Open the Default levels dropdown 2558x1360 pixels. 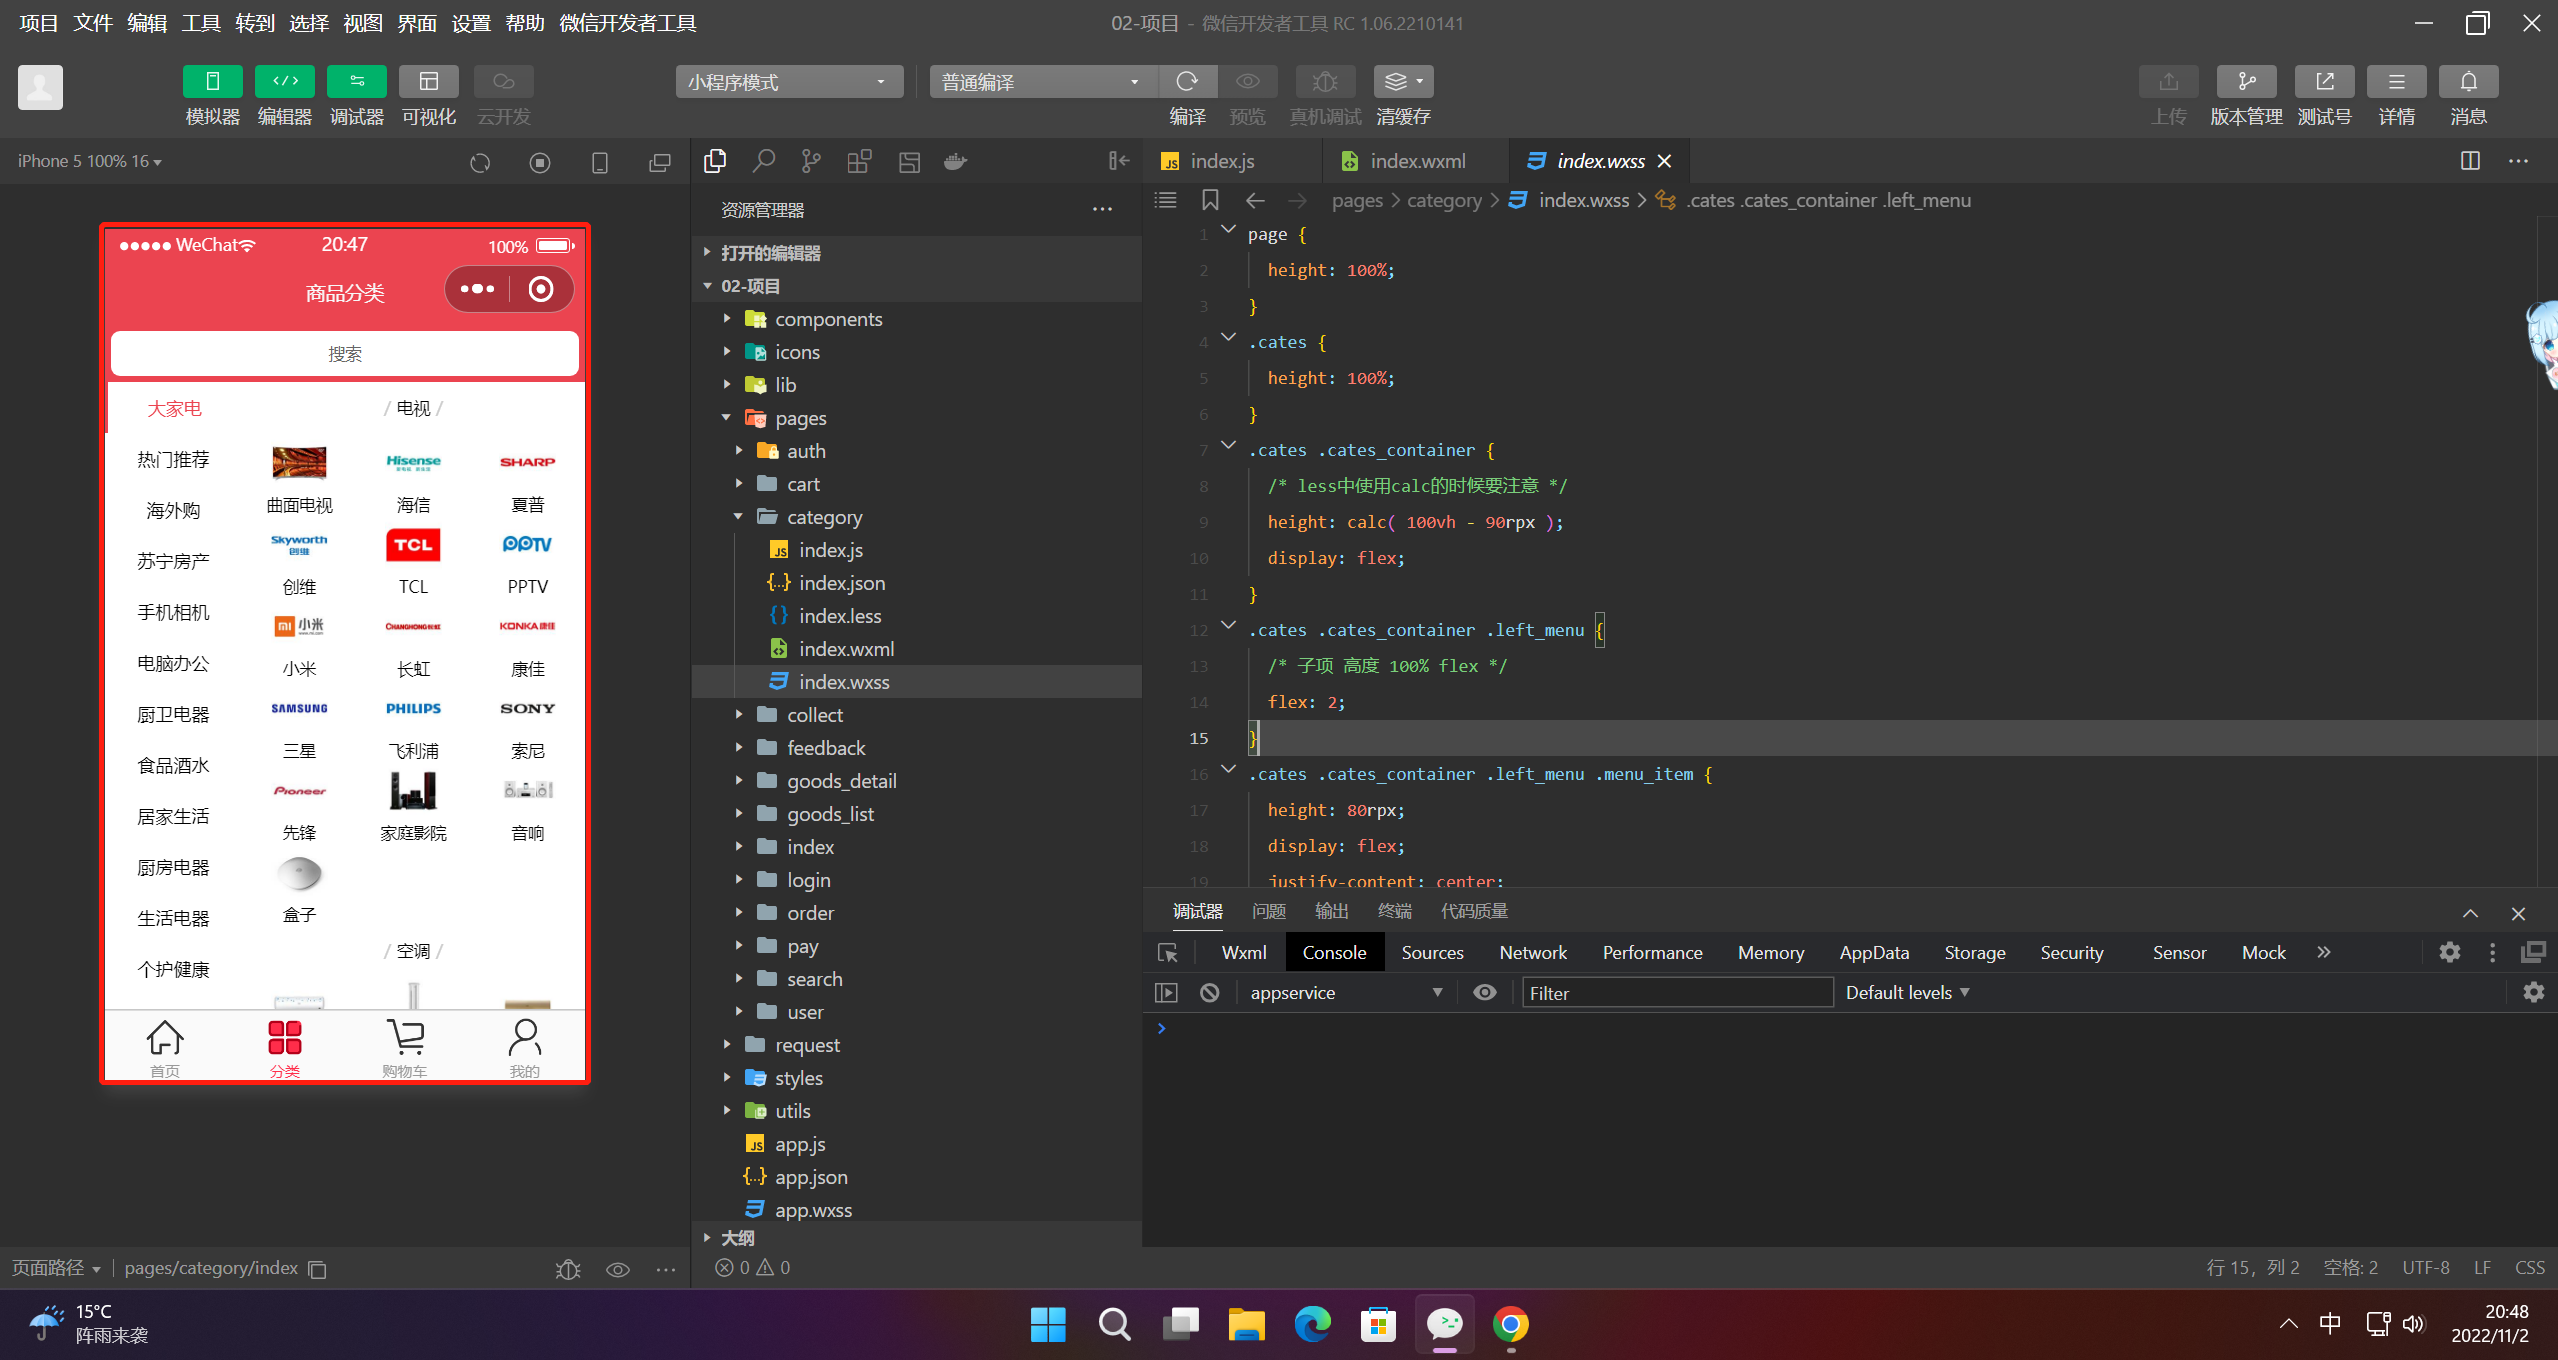pos(1906,993)
